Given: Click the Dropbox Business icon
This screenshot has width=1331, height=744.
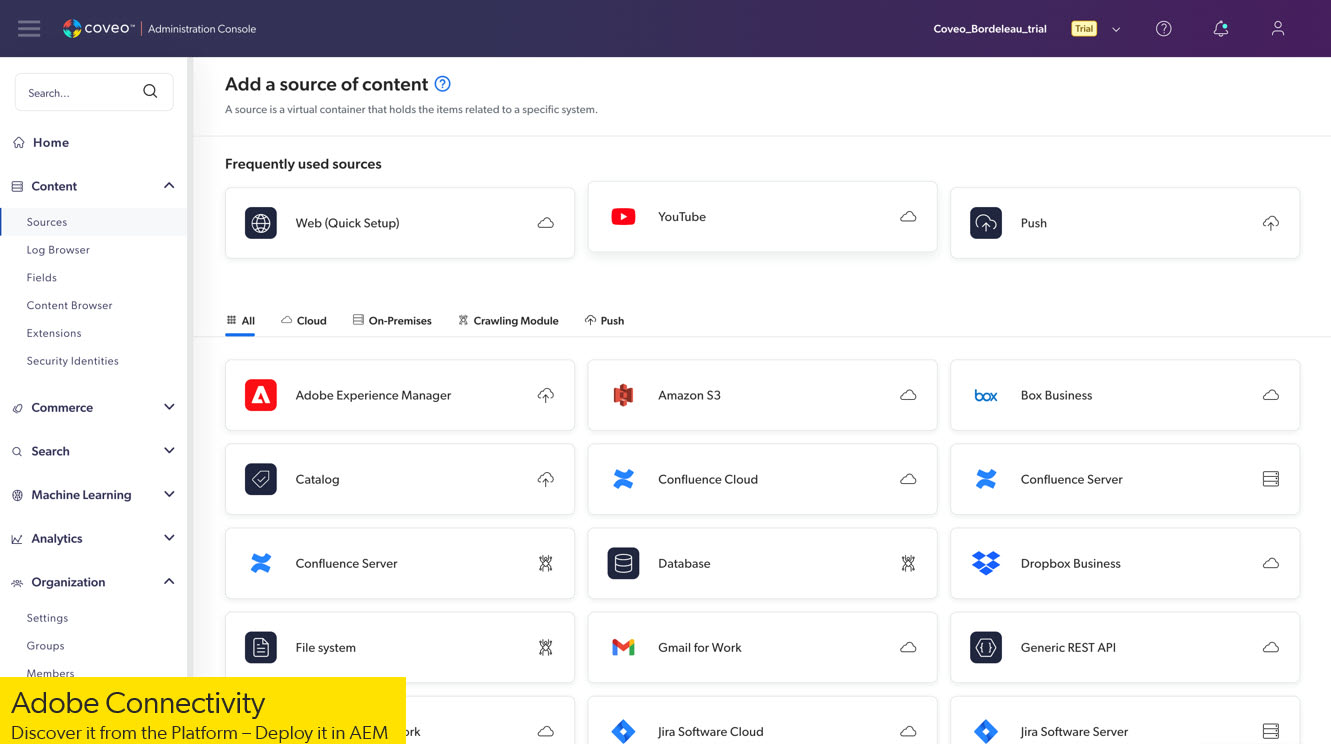Looking at the screenshot, I should 986,563.
